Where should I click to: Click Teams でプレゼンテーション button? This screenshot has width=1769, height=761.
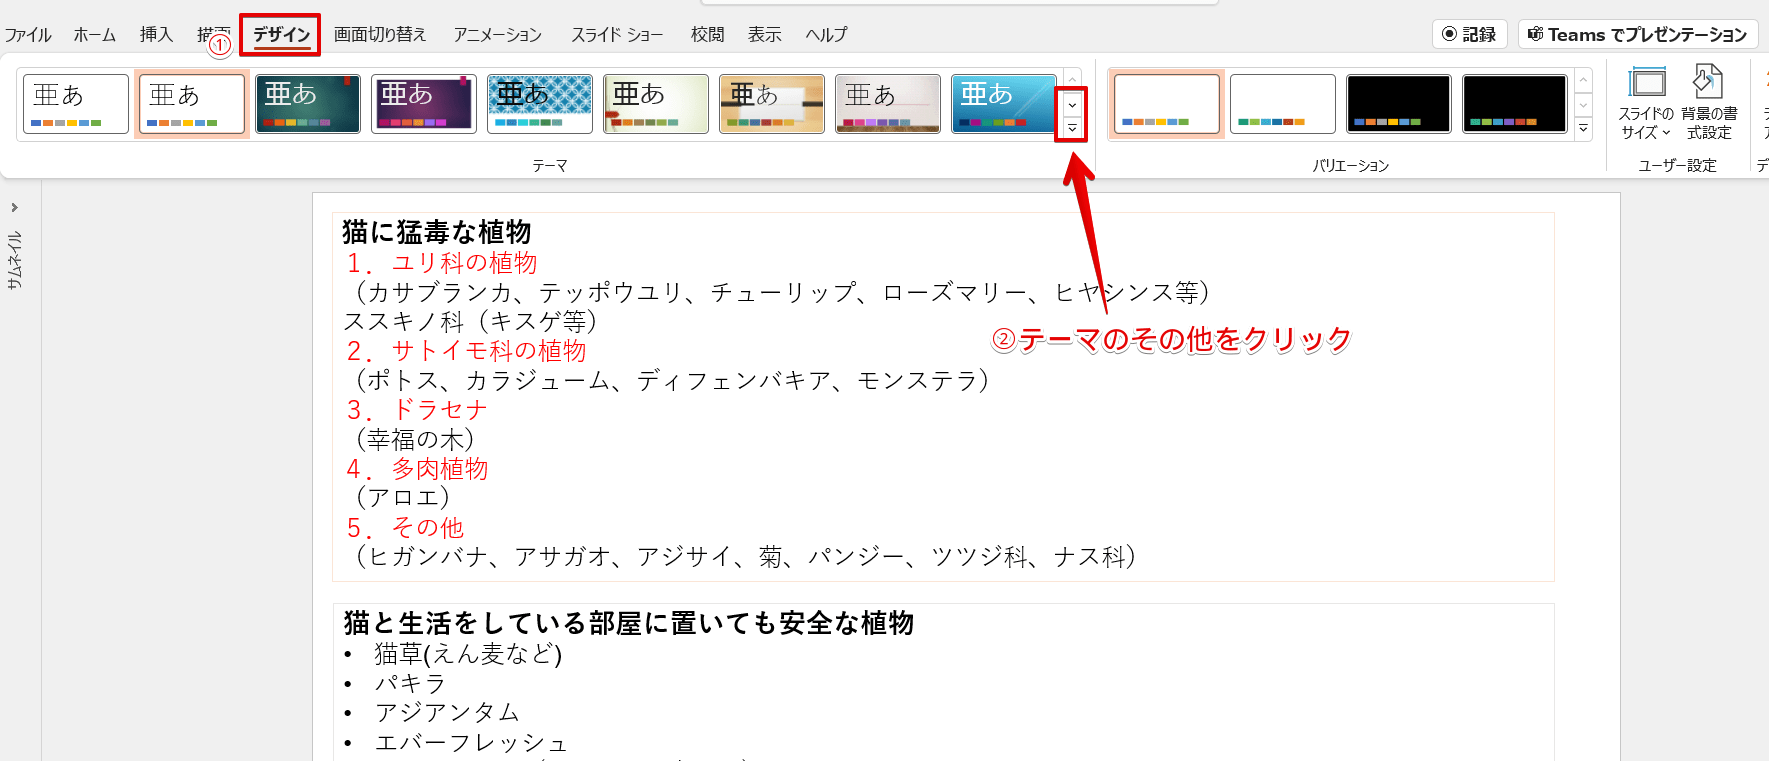pos(1638,34)
